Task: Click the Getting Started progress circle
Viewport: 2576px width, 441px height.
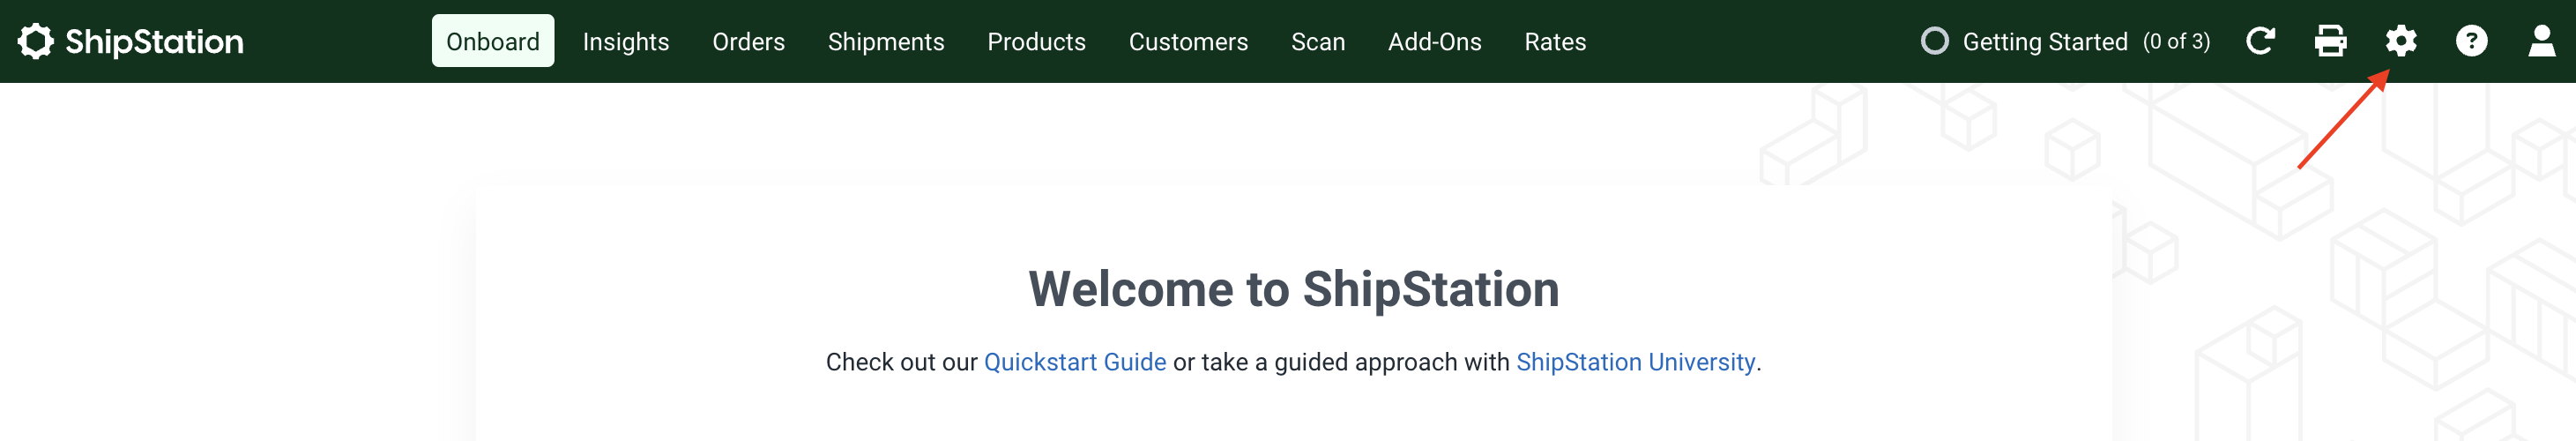Action: pyautogui.click(x=1934, y=41)
